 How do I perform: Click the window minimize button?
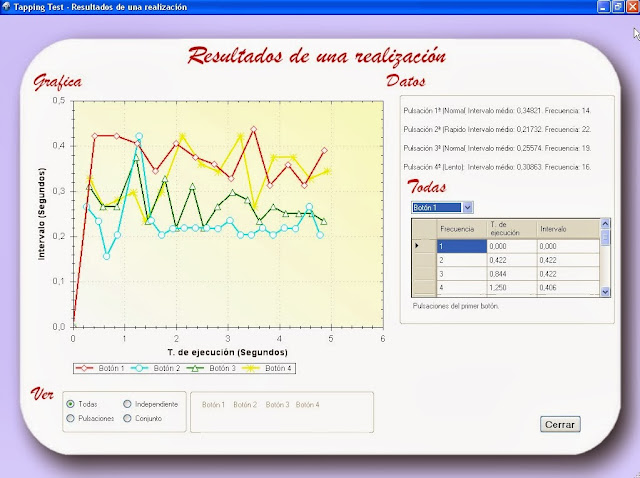click(x=604, y=7)
